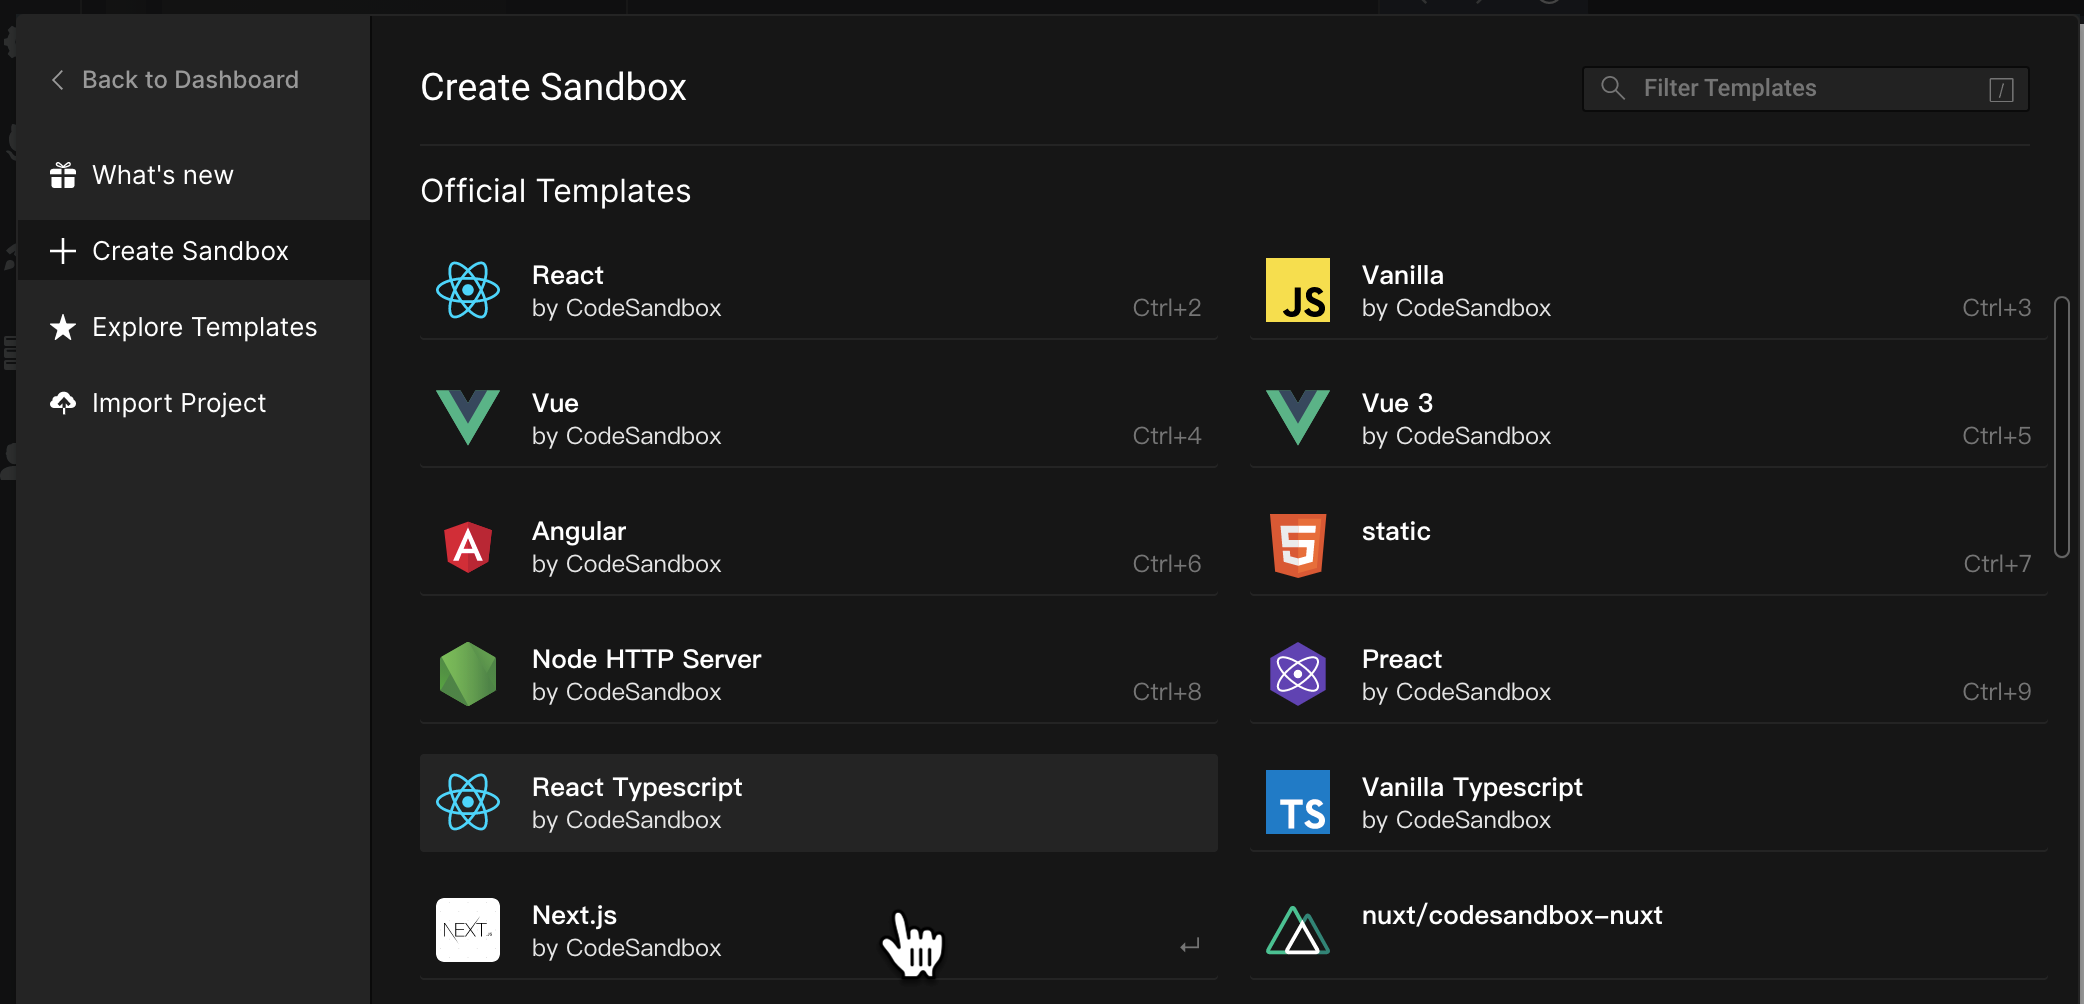This screenshot has height=1004, width=2084.
Task: Pick the Node HTTP Server name
Action: pyautogui.click(x=647, y=659)
